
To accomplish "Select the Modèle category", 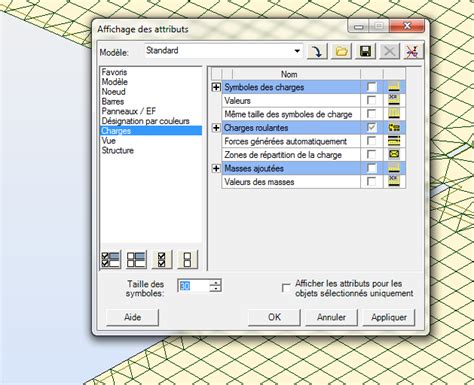I will pyautogui.click(x=115, y=82).
